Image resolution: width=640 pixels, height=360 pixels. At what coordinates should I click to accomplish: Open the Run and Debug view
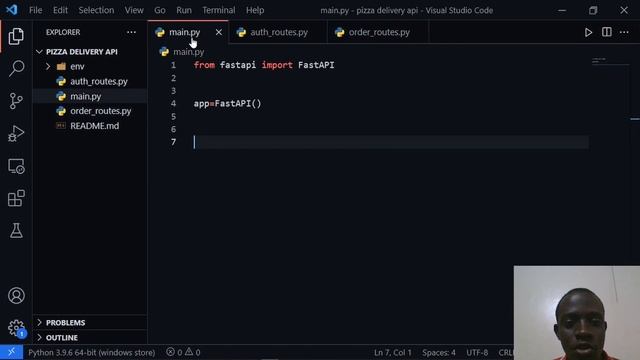16,133
